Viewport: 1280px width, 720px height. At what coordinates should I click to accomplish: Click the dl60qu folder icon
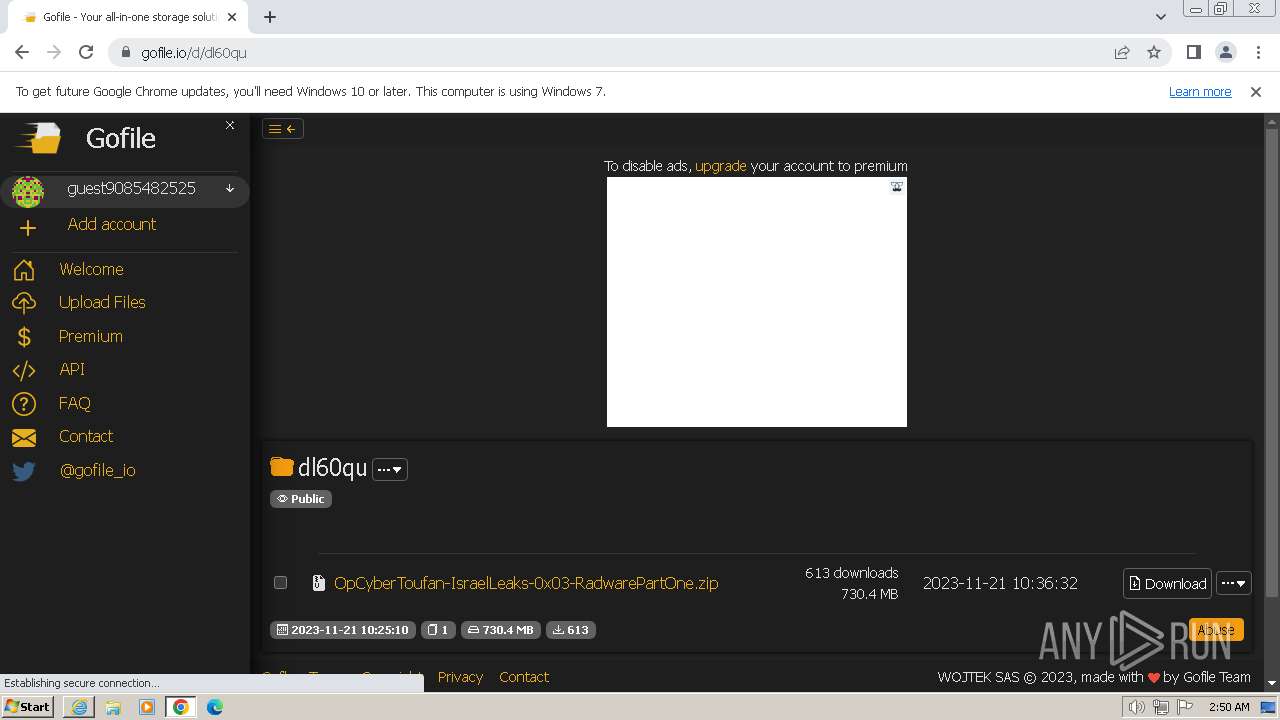pyautogui.click(x=282, y=467)
